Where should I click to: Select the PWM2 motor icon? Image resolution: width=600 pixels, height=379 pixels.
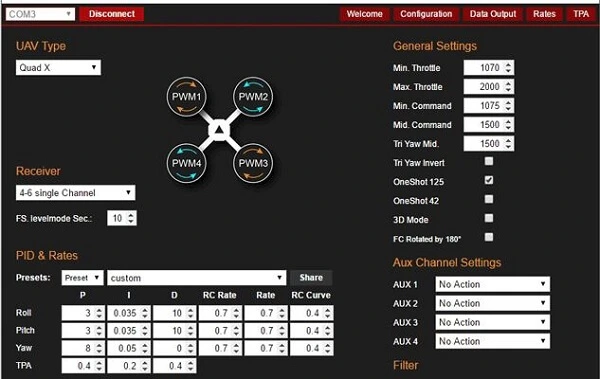(x=253, y=97)
